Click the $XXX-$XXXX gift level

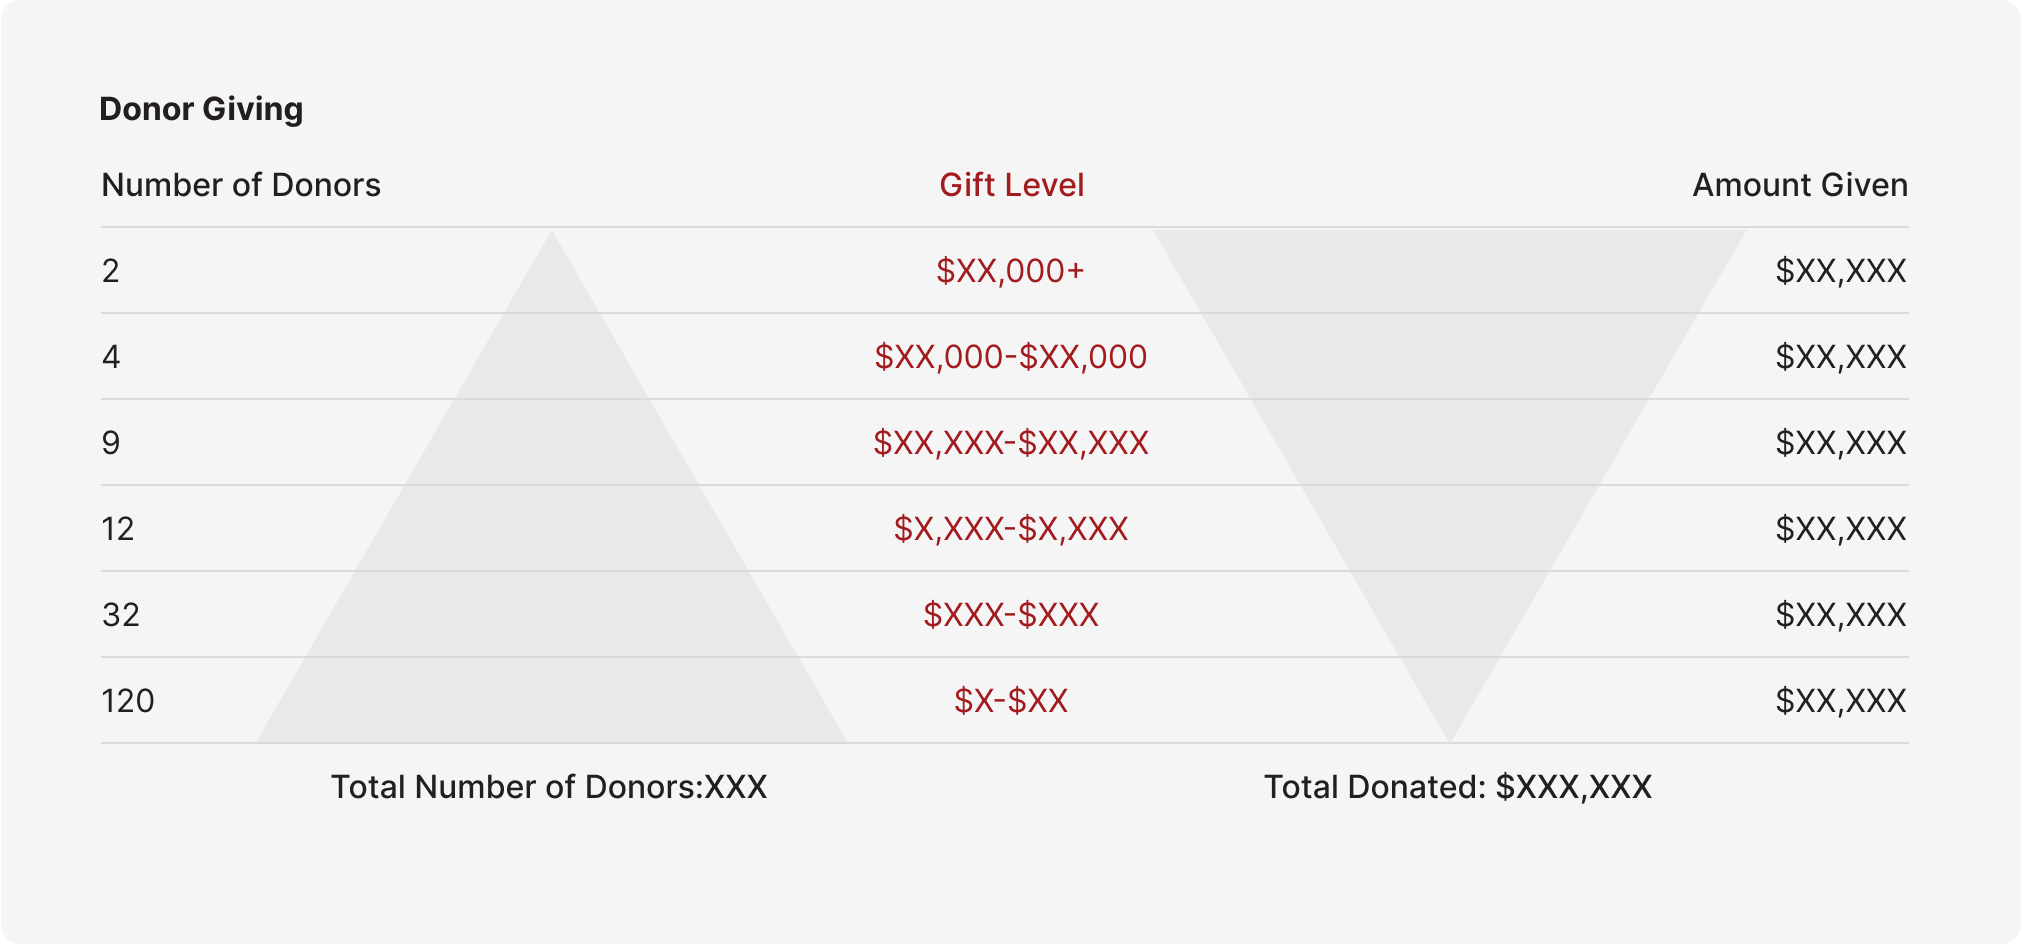click(x=1010, y=615)
